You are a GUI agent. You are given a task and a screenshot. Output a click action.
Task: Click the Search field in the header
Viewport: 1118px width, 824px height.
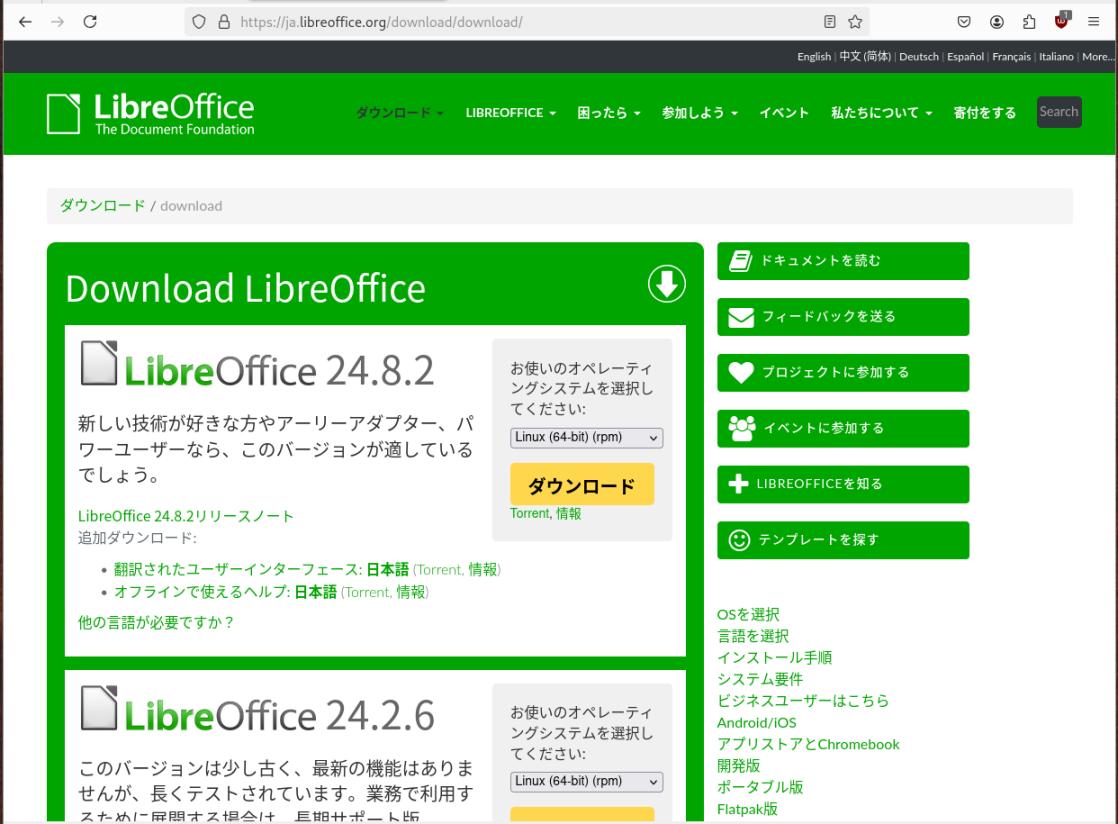tap(1059, 112)
